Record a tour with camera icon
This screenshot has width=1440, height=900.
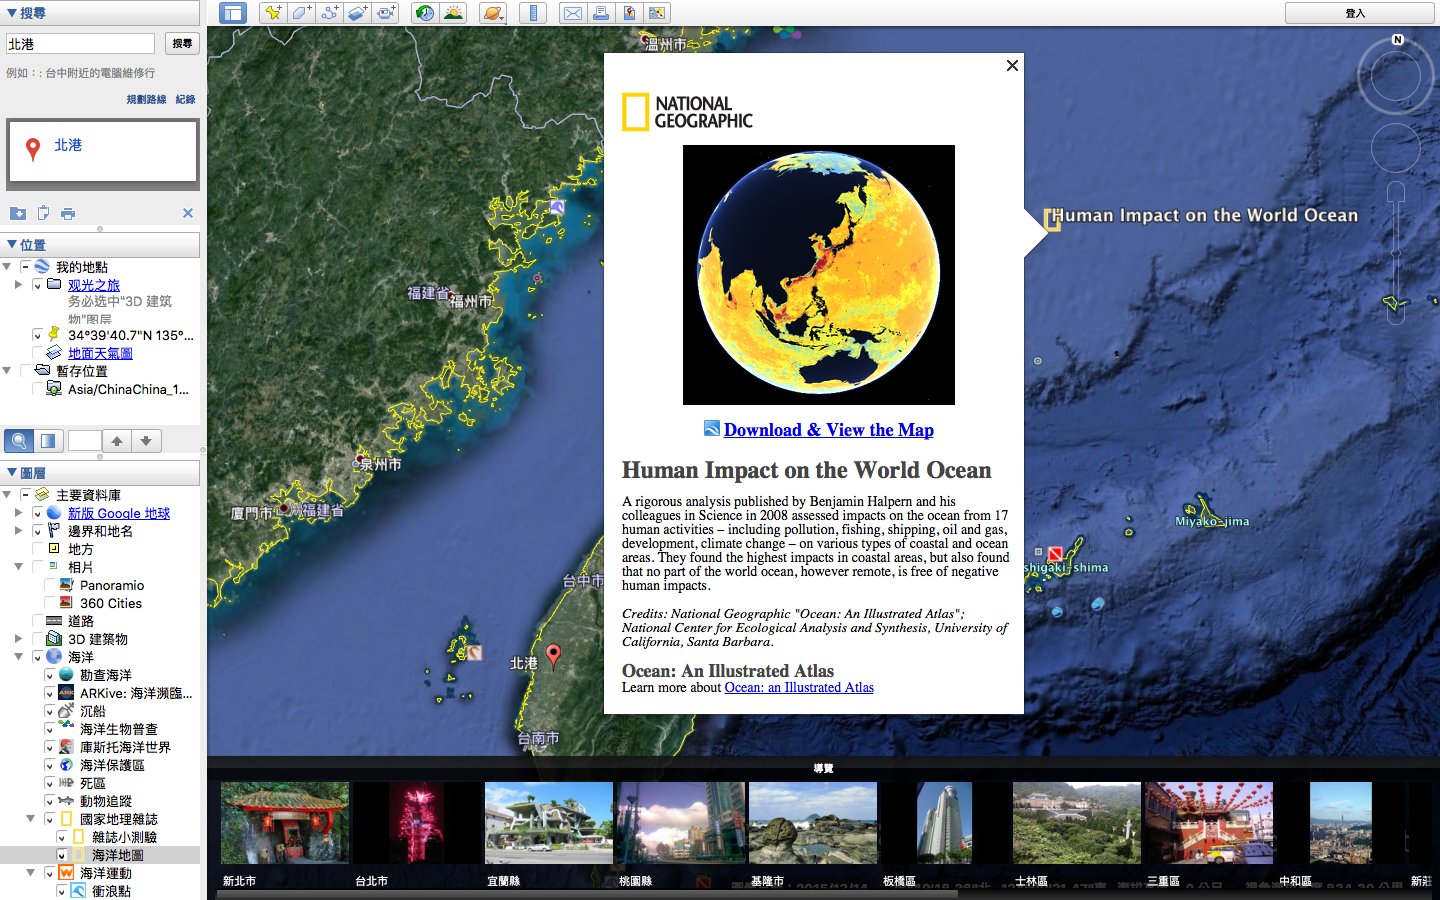pos(385,13)
